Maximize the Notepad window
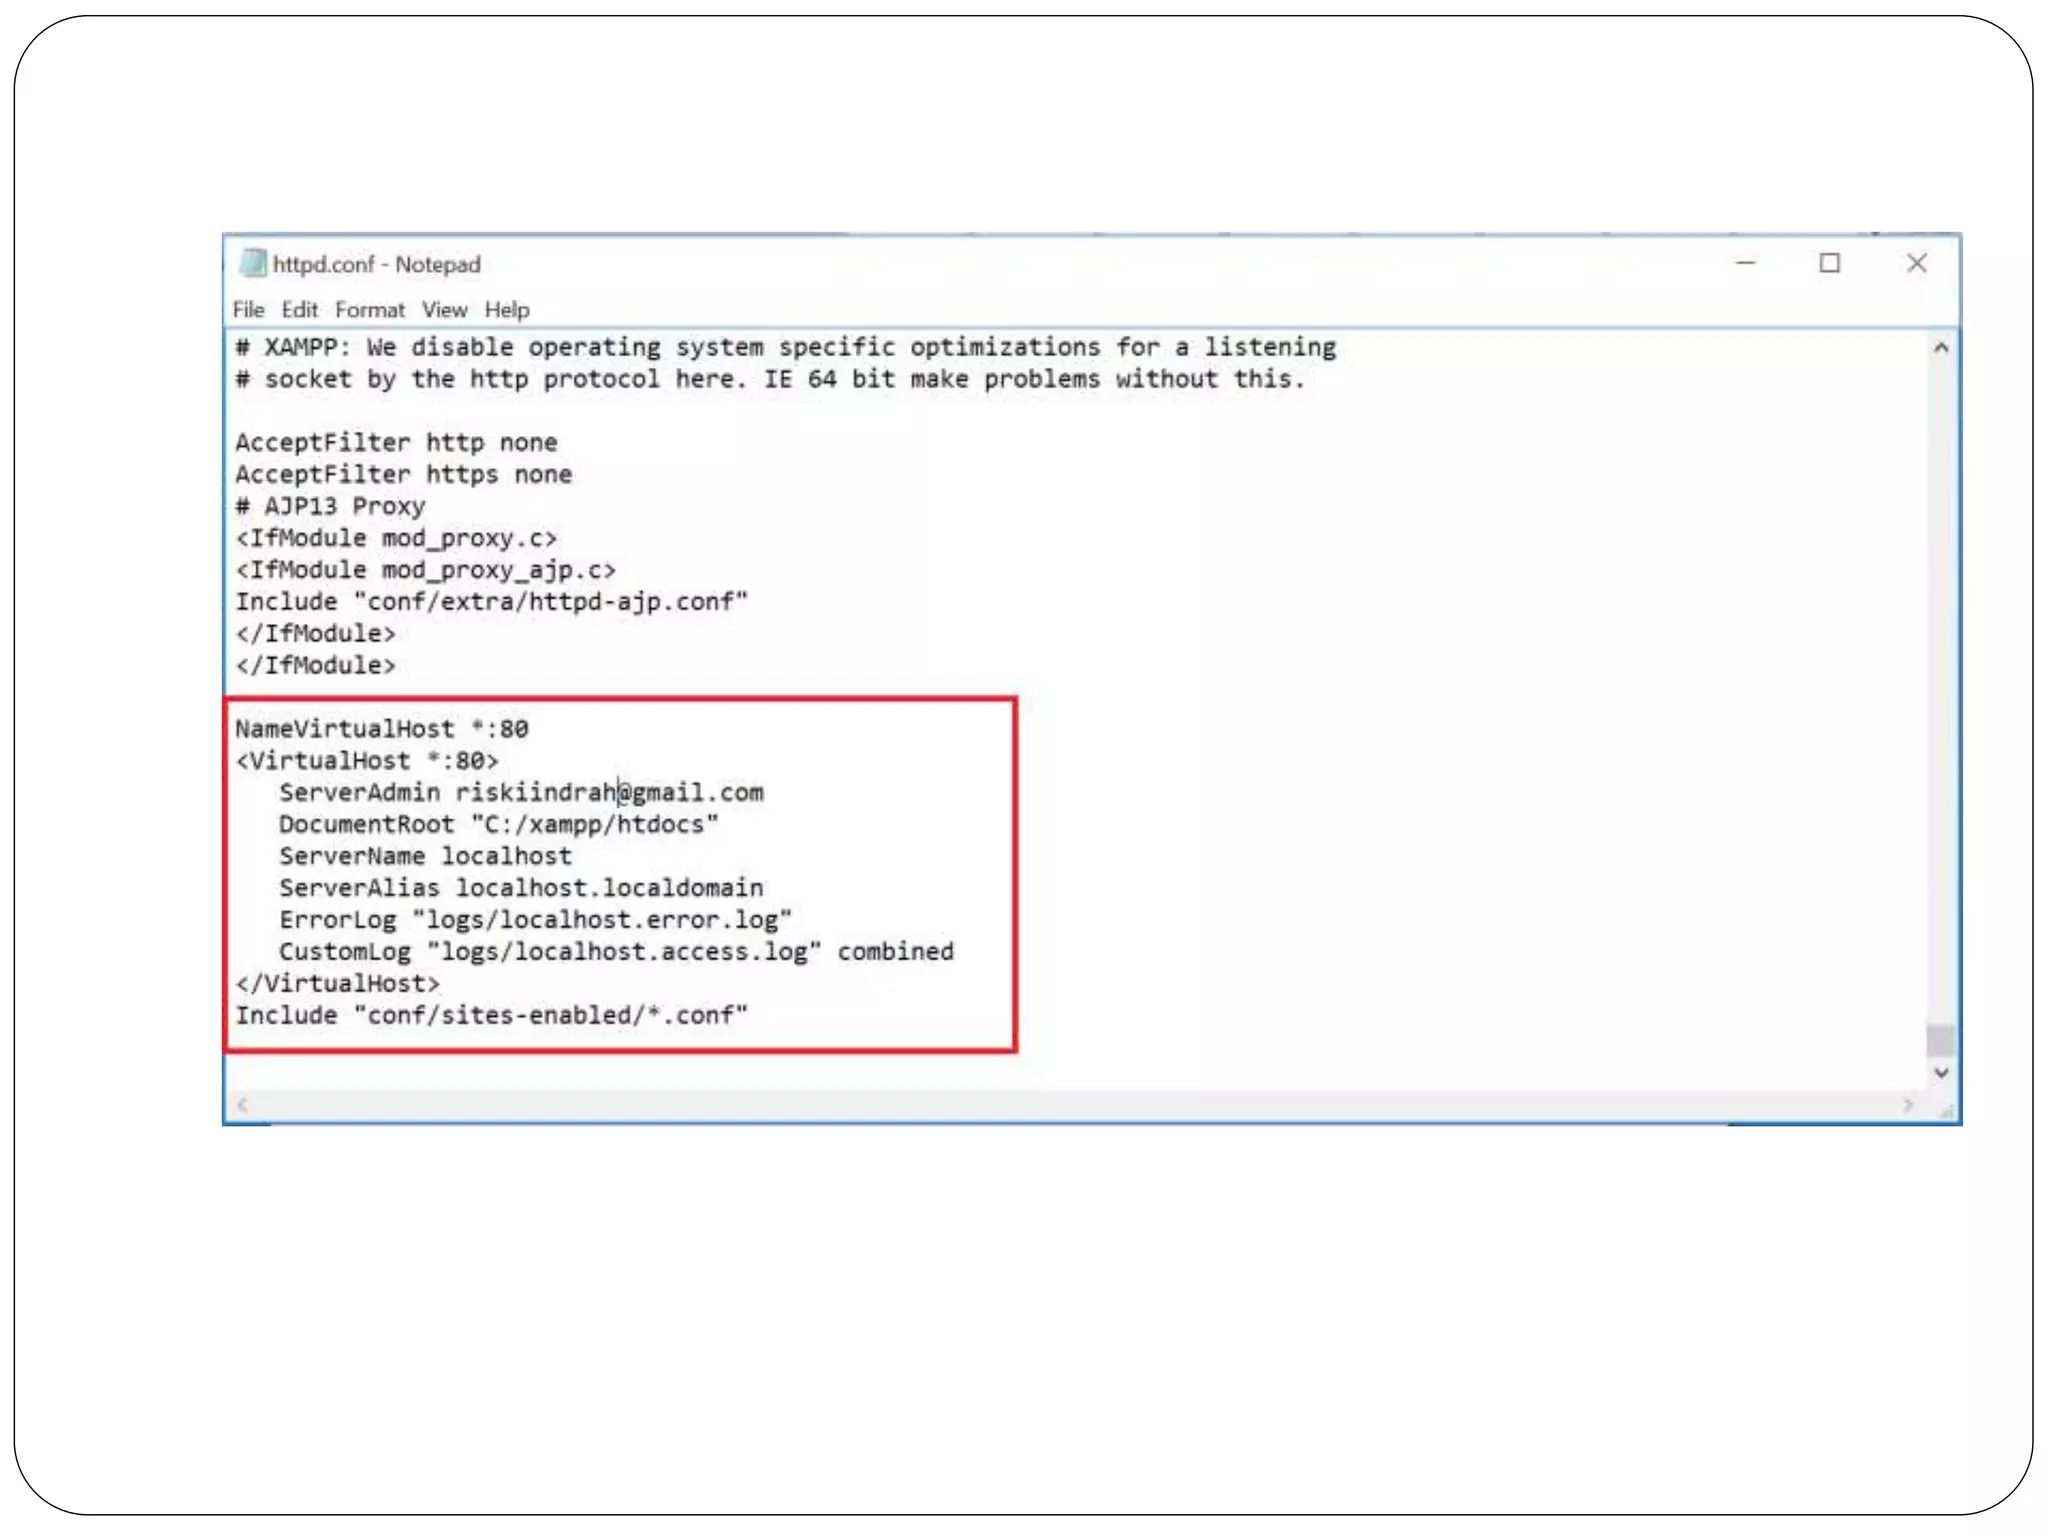 1830,263
